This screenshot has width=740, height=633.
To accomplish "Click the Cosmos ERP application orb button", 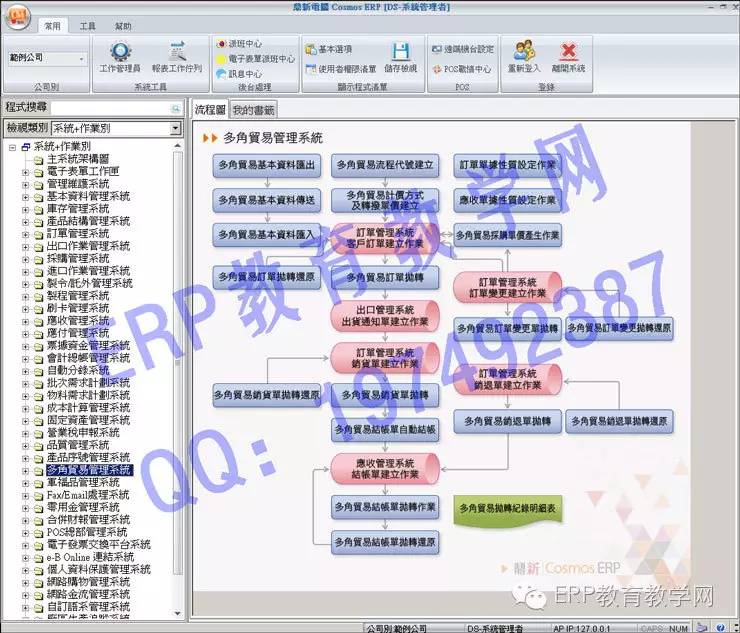I will 18,20.
